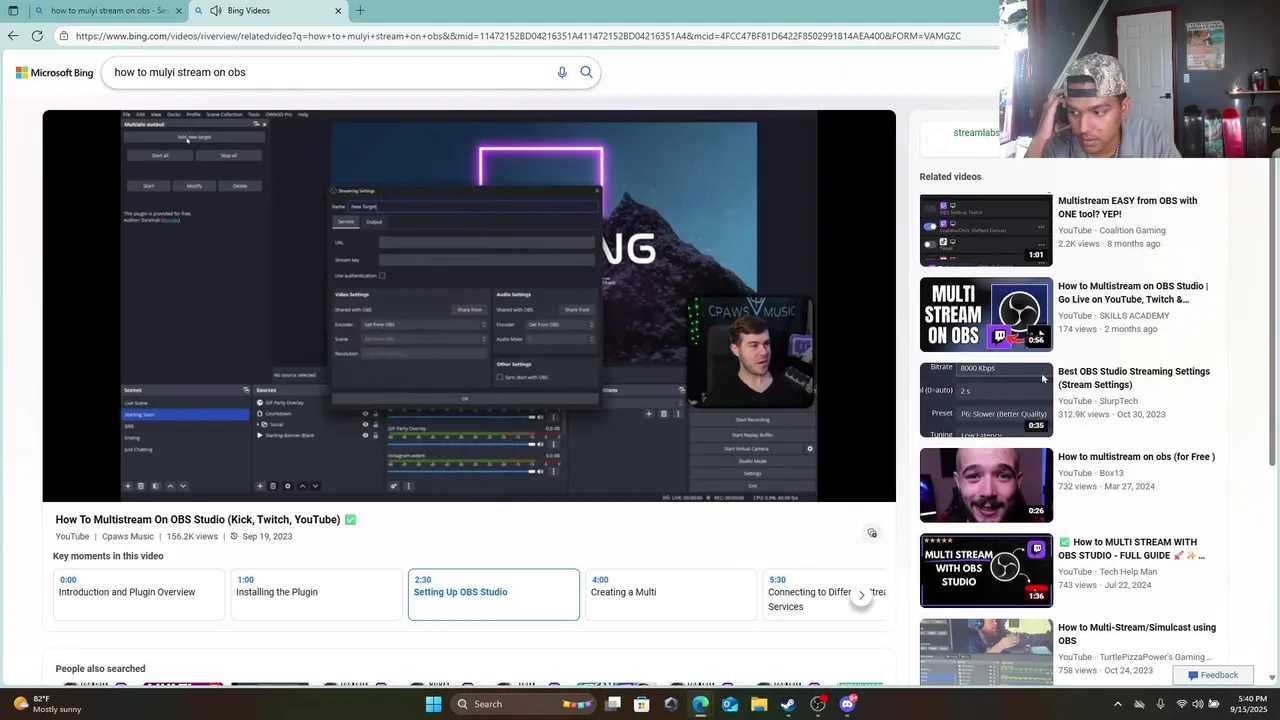
Task: Open the system tray microphone indicator
Action: pos(1160,704)
